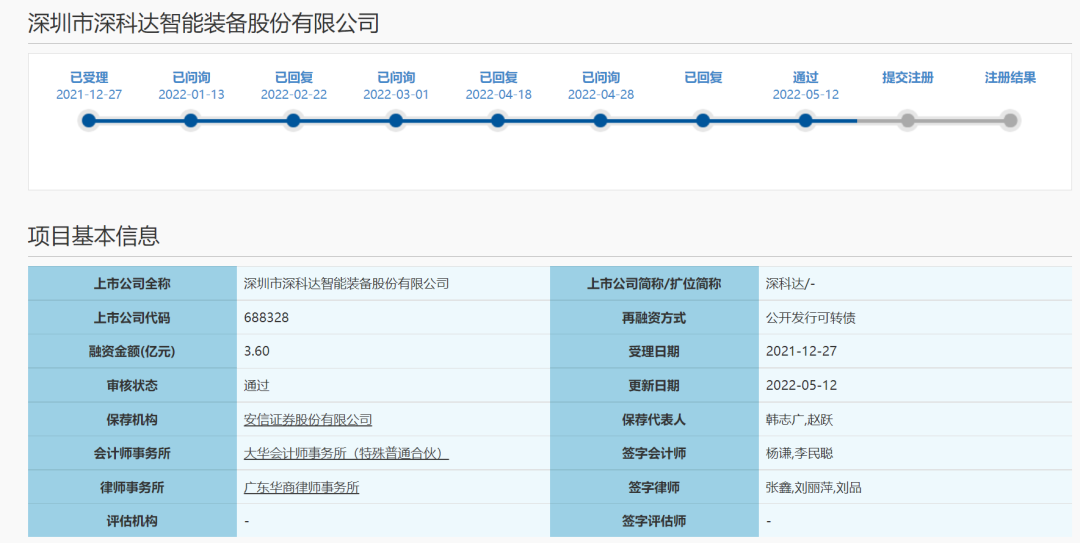The width and height of the screenshot is (1080, 543).
Task: Click the 上市公司全称 header cell
Action: (x=132, y=283)
